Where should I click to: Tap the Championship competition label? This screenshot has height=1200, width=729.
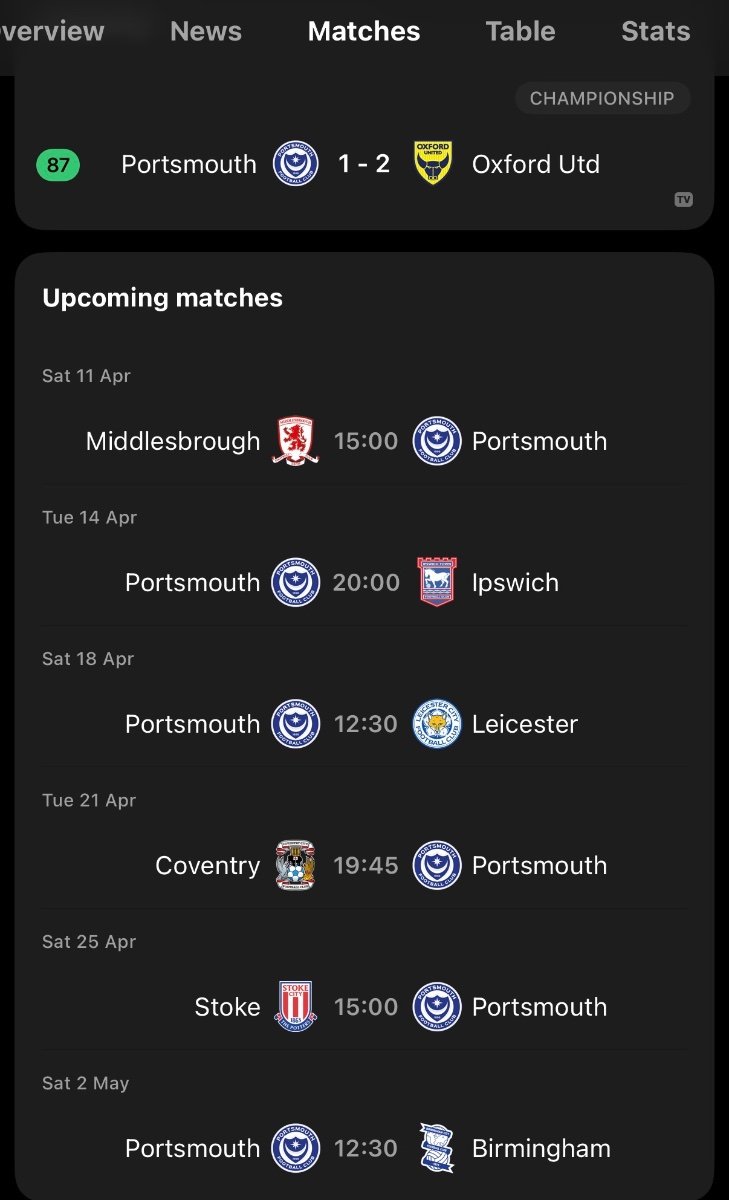pyautogui.click(x=602, y=99)
